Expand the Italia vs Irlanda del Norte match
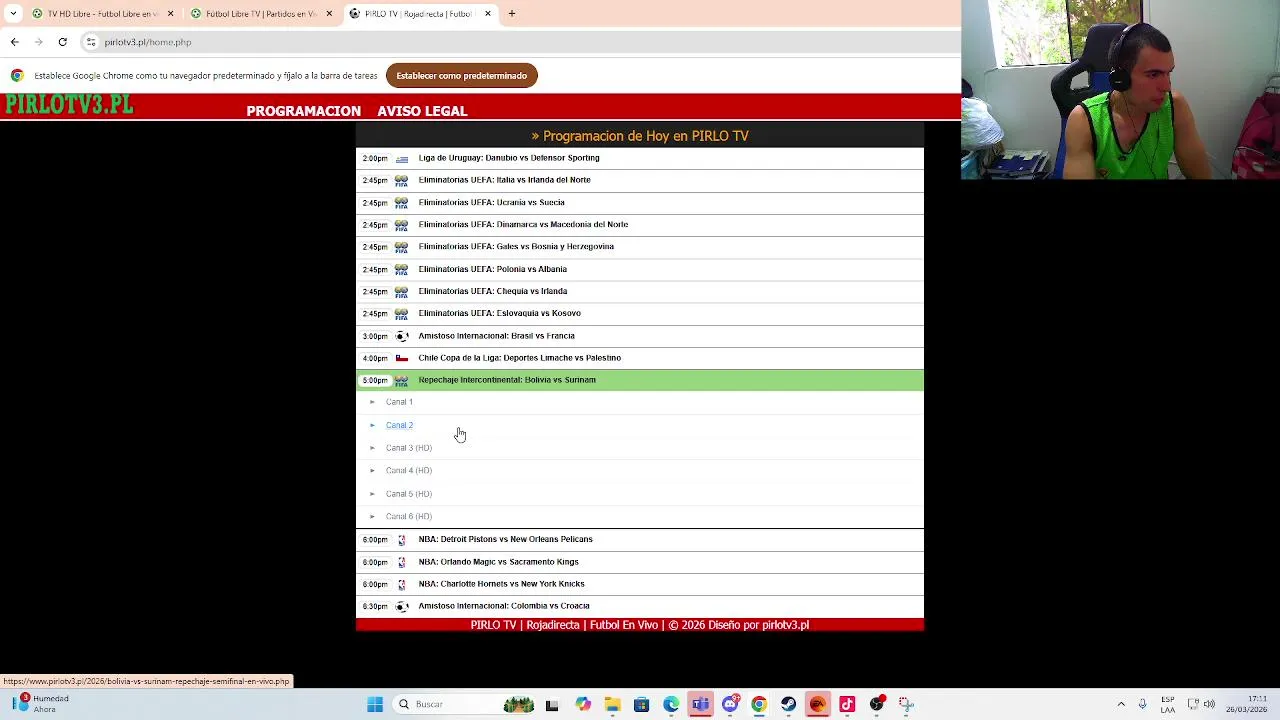 [x=640, y=180]
